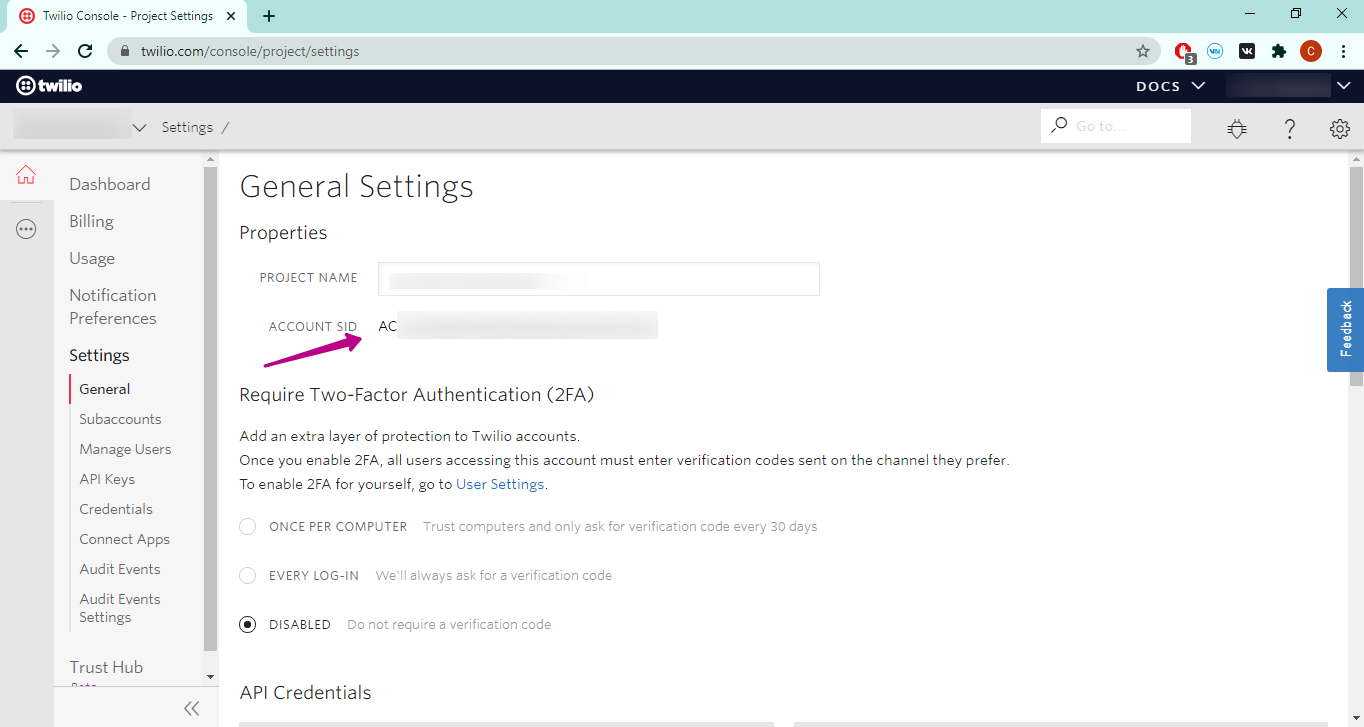
Task: Open Dashboard in sidebar
Action: coord(110,184)
